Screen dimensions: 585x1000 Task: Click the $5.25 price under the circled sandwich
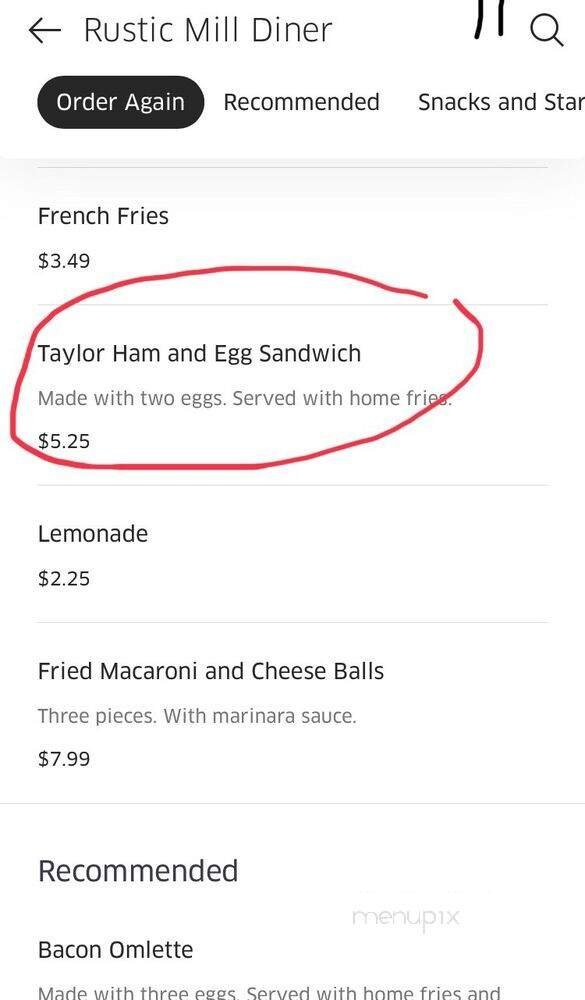coord(63,440)
